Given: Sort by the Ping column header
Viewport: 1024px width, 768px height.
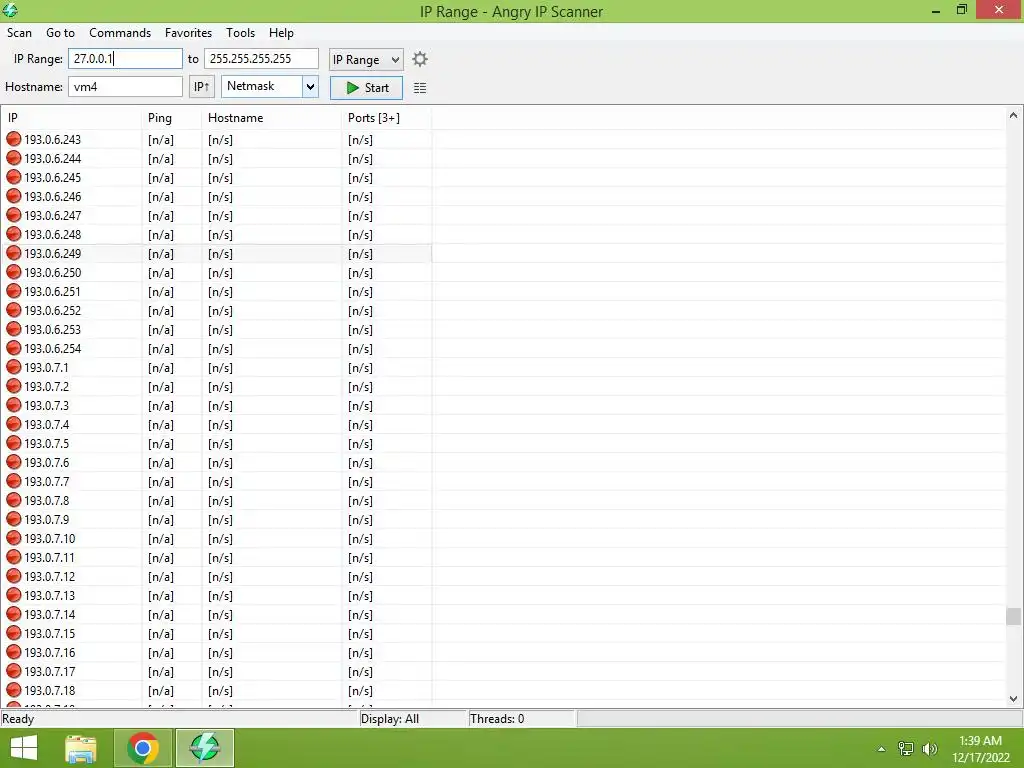Looking at the screenshot, I should point(172,118).
